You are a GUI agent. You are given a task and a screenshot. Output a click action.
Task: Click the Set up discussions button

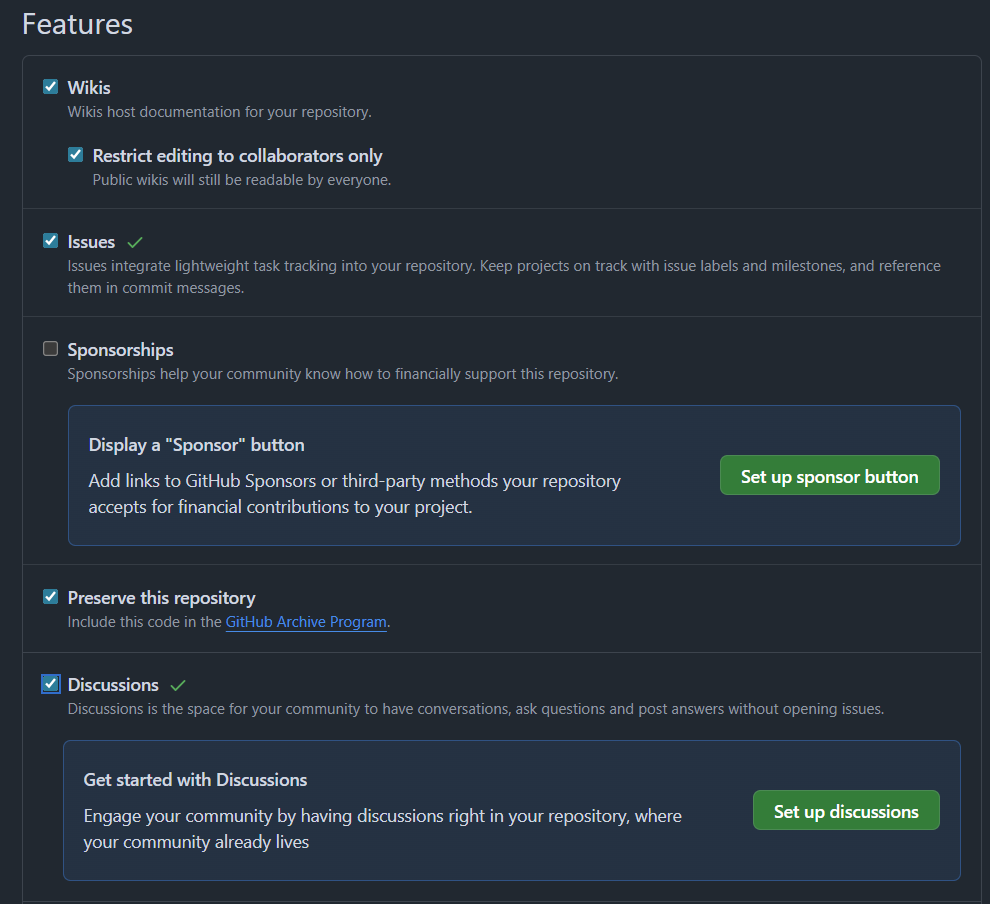click(846, 810)
